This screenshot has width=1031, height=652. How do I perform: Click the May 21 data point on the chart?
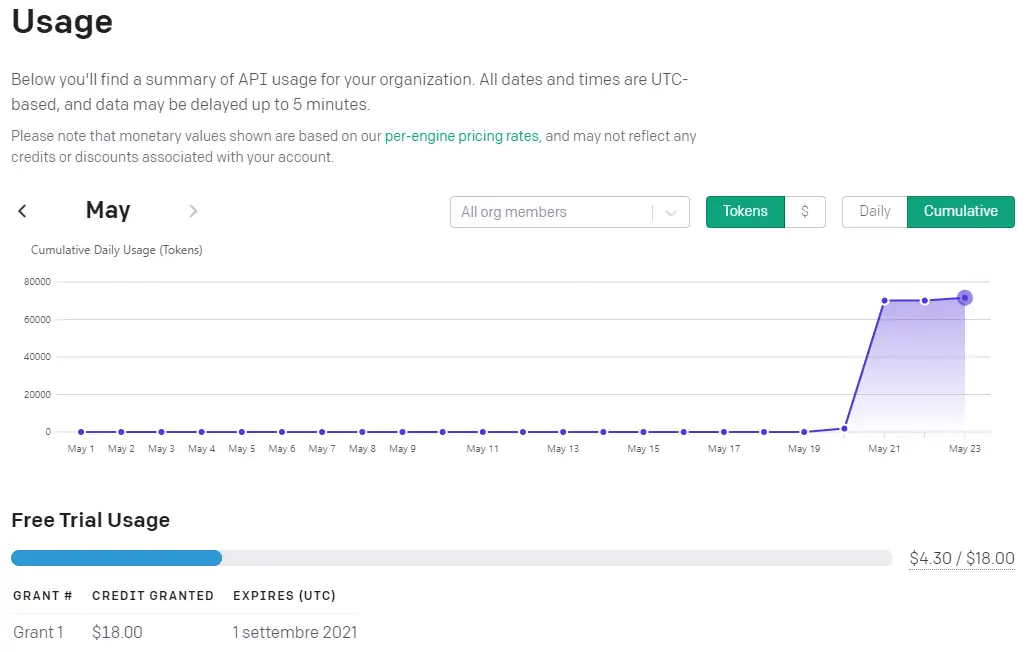884,300
